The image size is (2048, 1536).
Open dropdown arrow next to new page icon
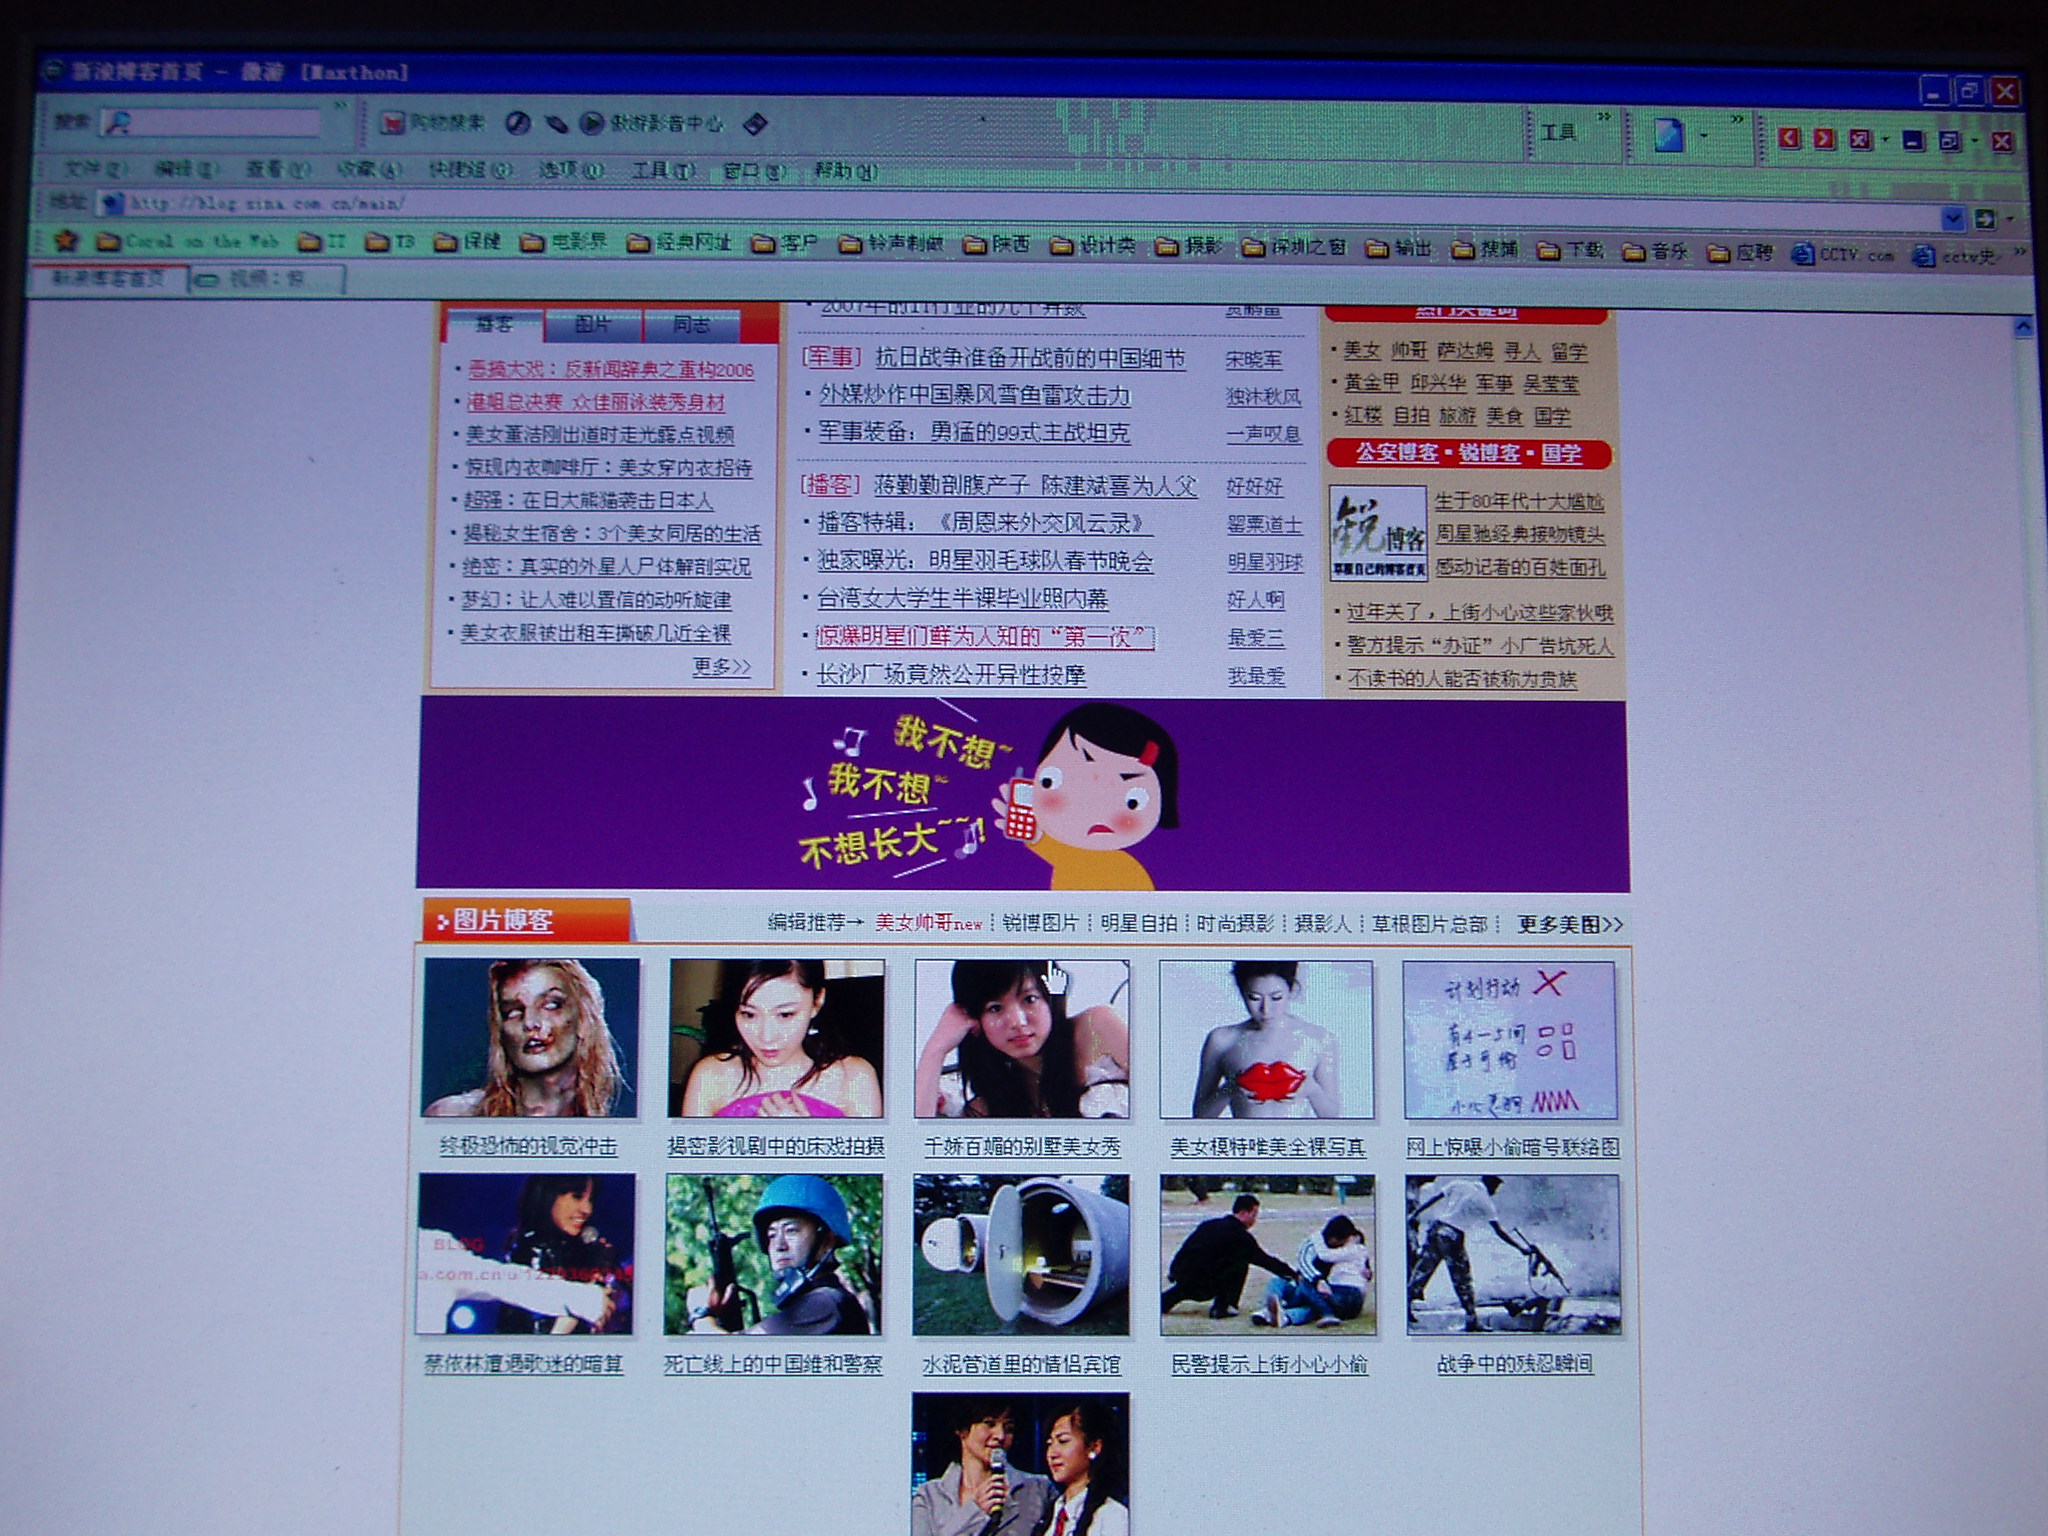[x=1704, y=136]
